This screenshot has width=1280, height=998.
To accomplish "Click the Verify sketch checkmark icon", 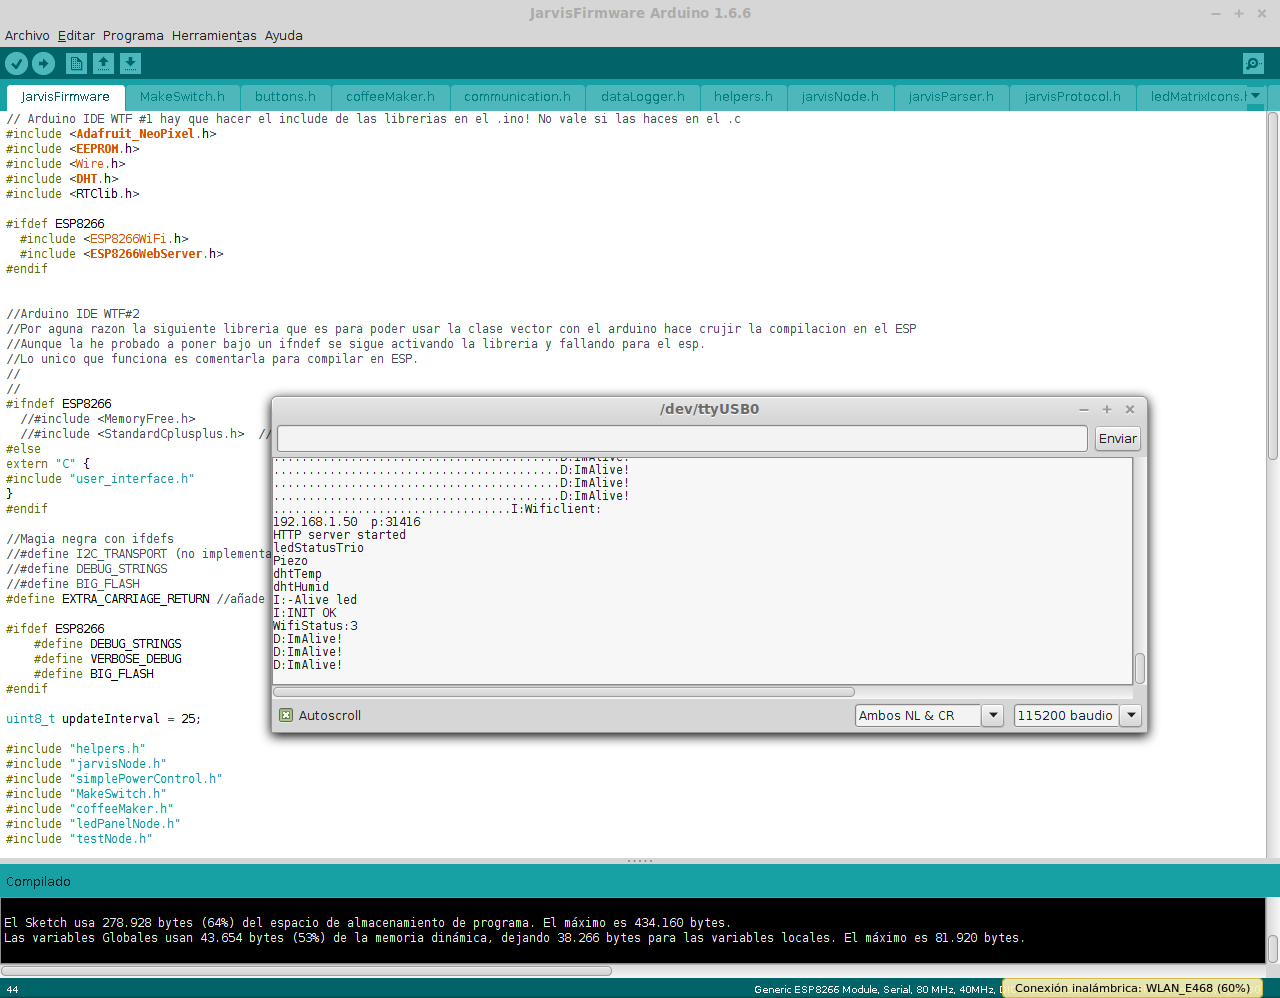I will click(17, 64).
